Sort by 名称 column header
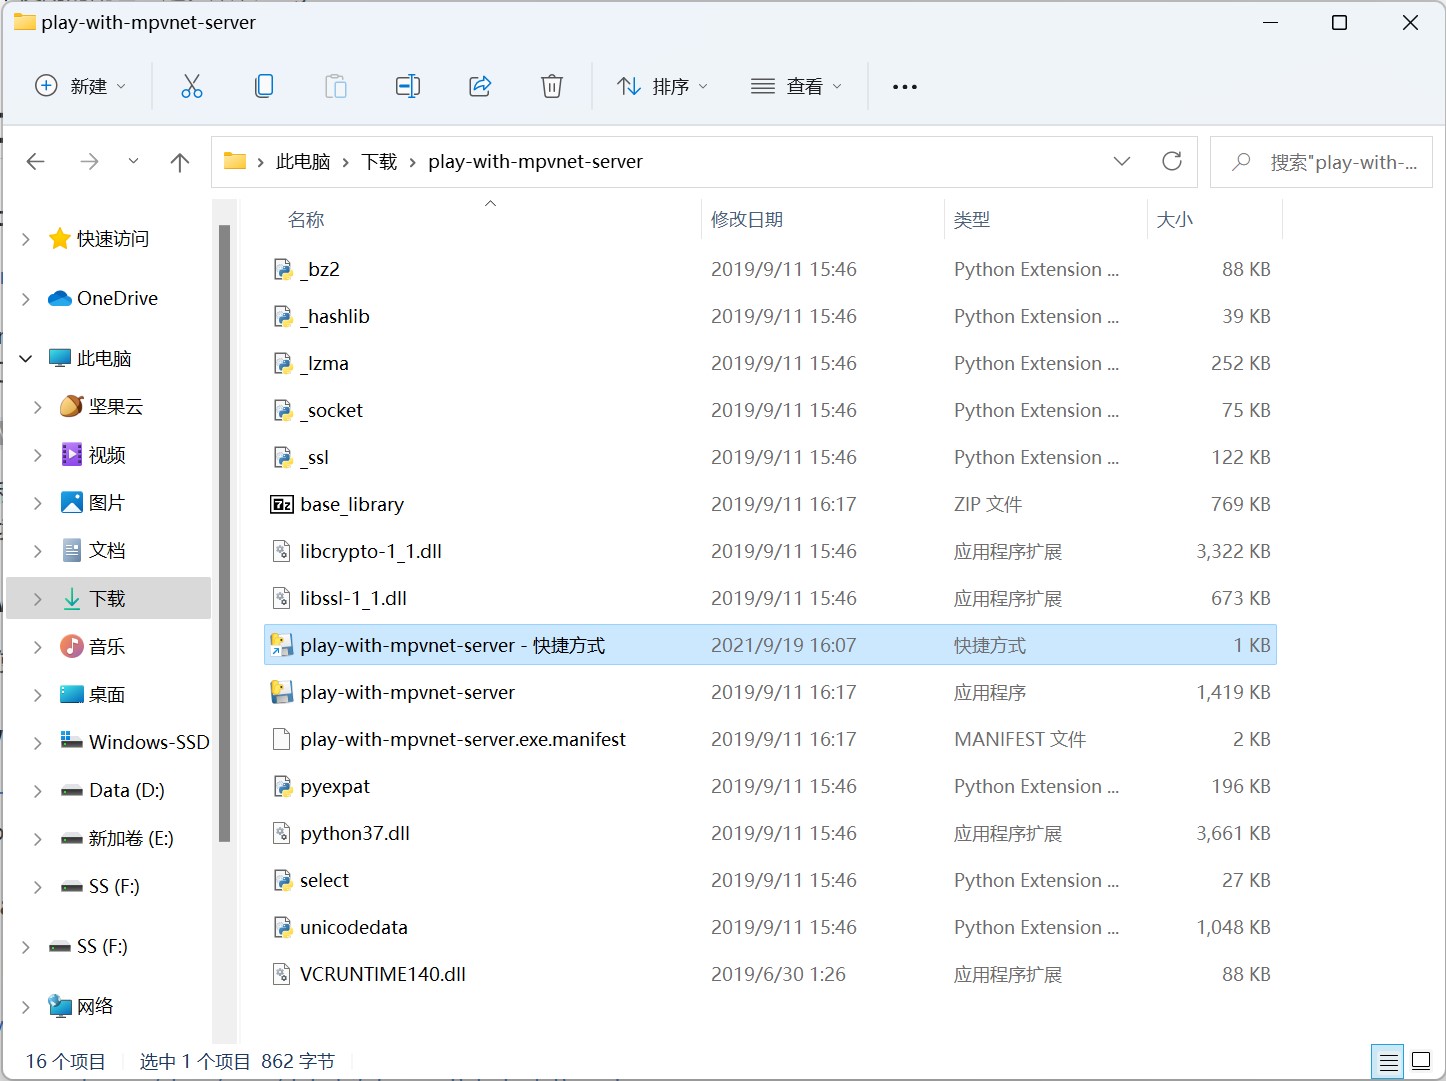This screenshot has width=1446, height=1081. pos(306,220)
